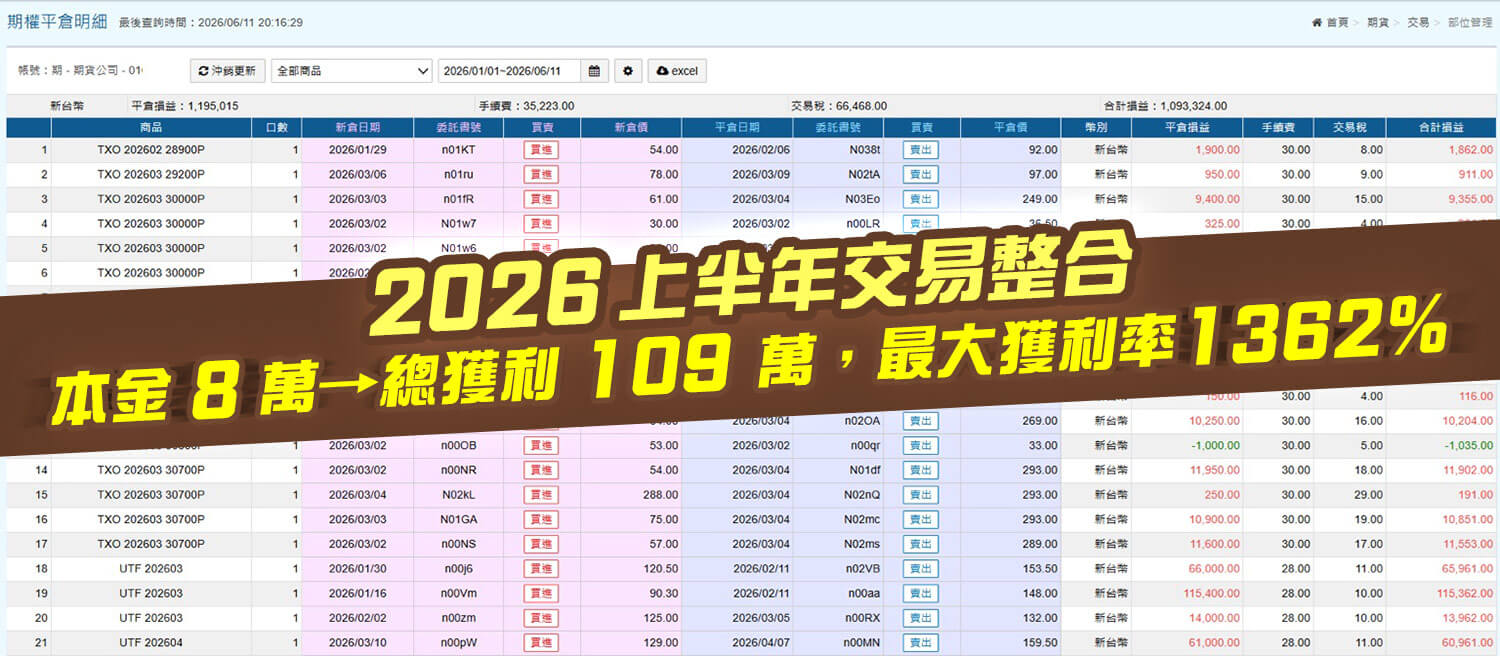
Task: Click order number n00MN
Action: (862, 643)
